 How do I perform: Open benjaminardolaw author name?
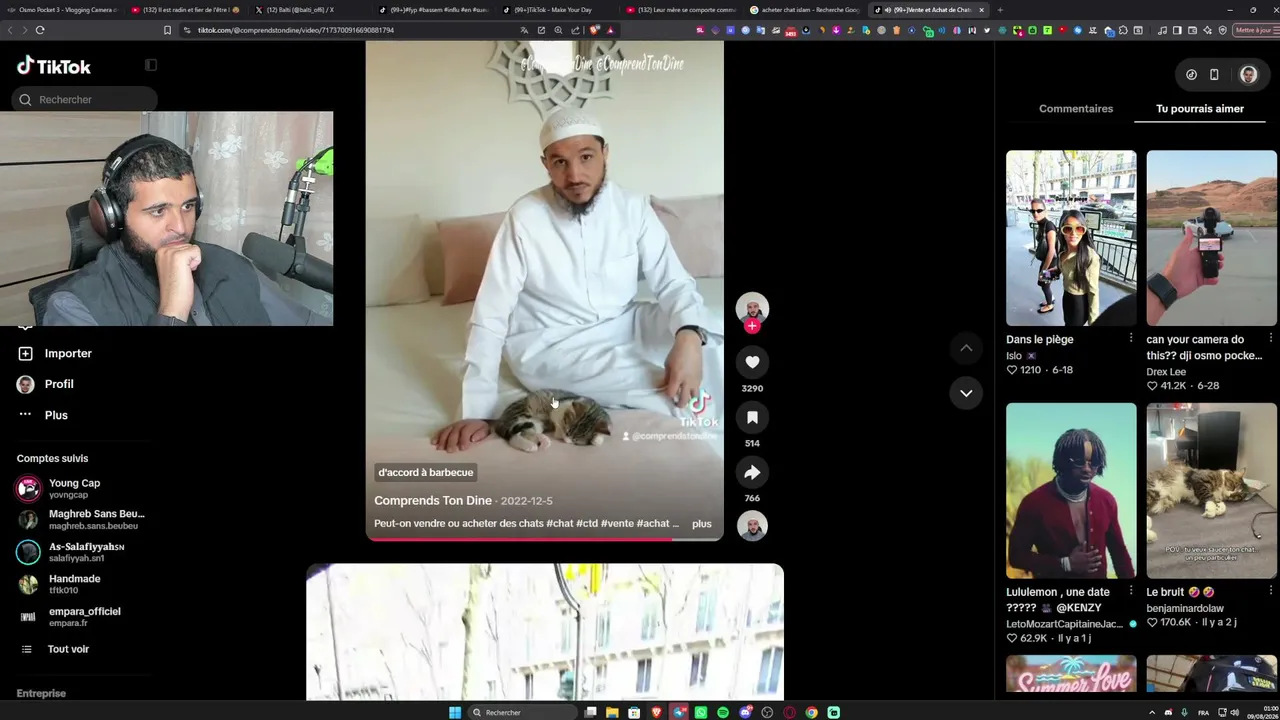(1185, 608)
